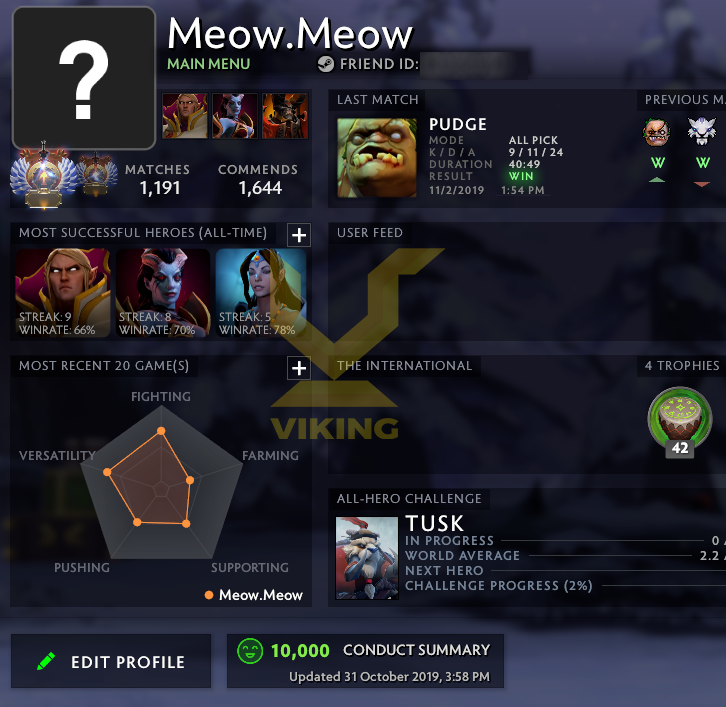Screen dimensions: 726x707
Task: Click the Mirana winrate 78% hero card
Action: 261,293
